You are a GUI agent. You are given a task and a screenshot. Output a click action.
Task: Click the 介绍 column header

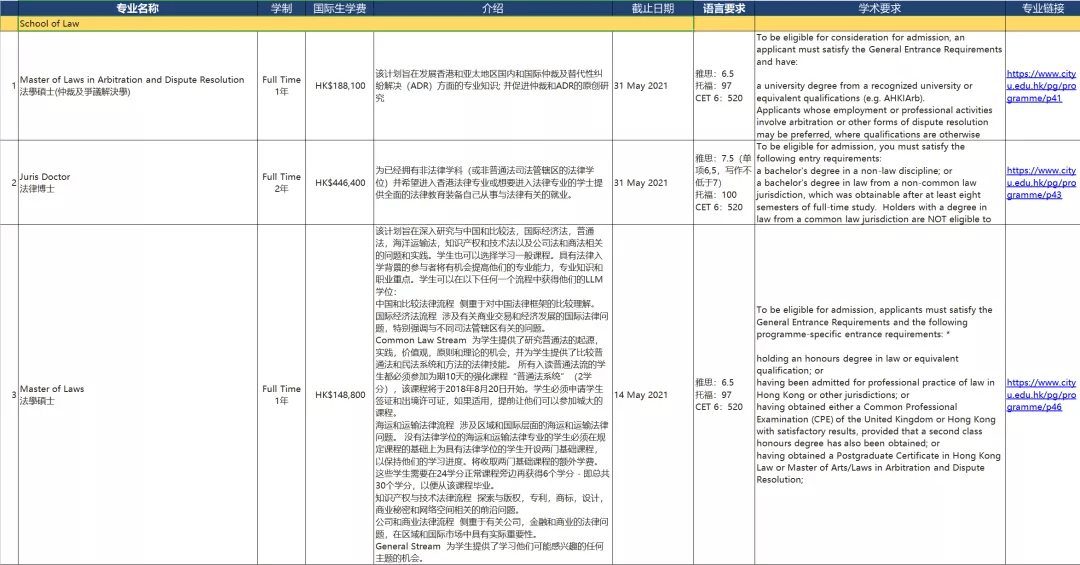492,8
